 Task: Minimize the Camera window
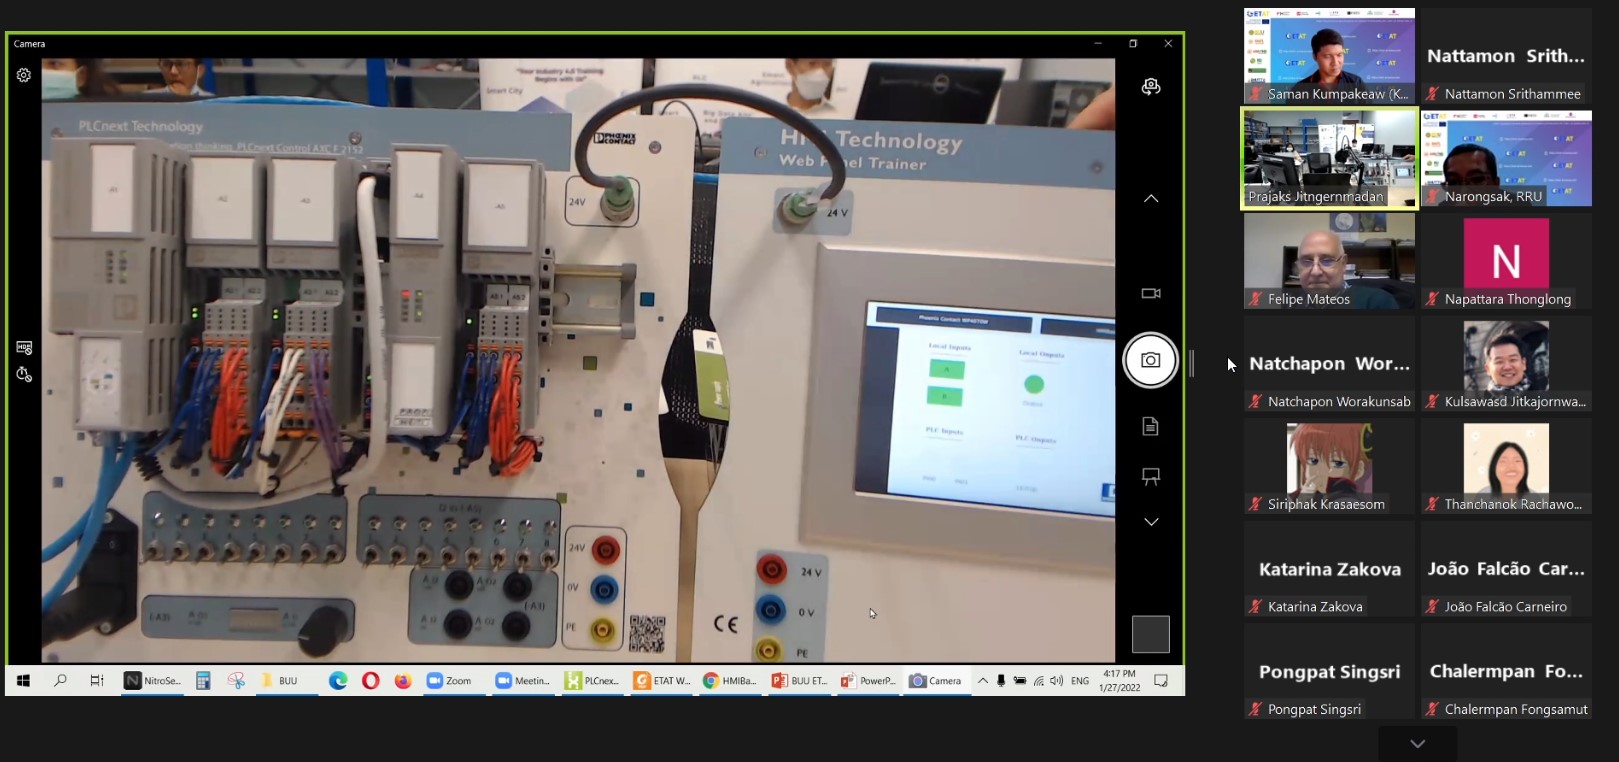1097,44
